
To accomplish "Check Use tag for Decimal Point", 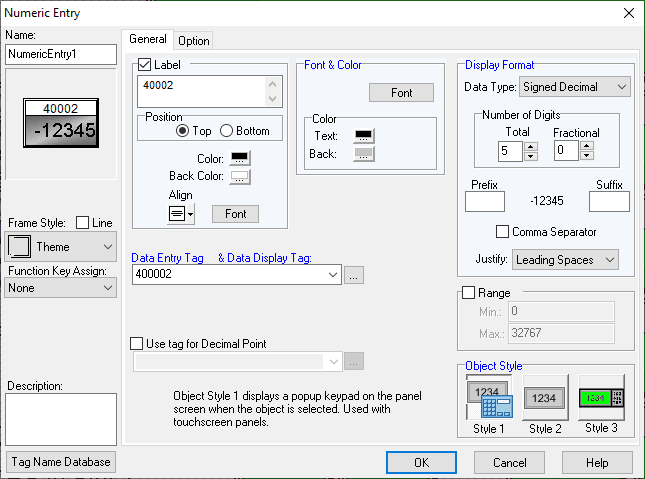I will coord(137,344).
